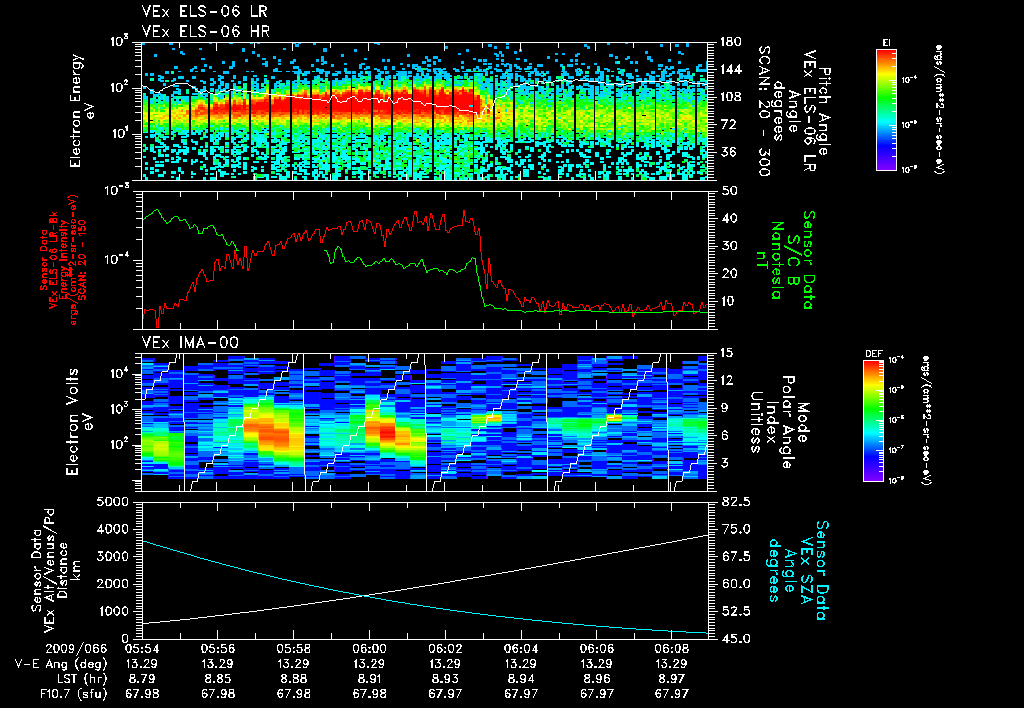The width and height of the screenshot is (1024, 708).
Task: Click the LST value 8.96
Action: tap(597, 679)
